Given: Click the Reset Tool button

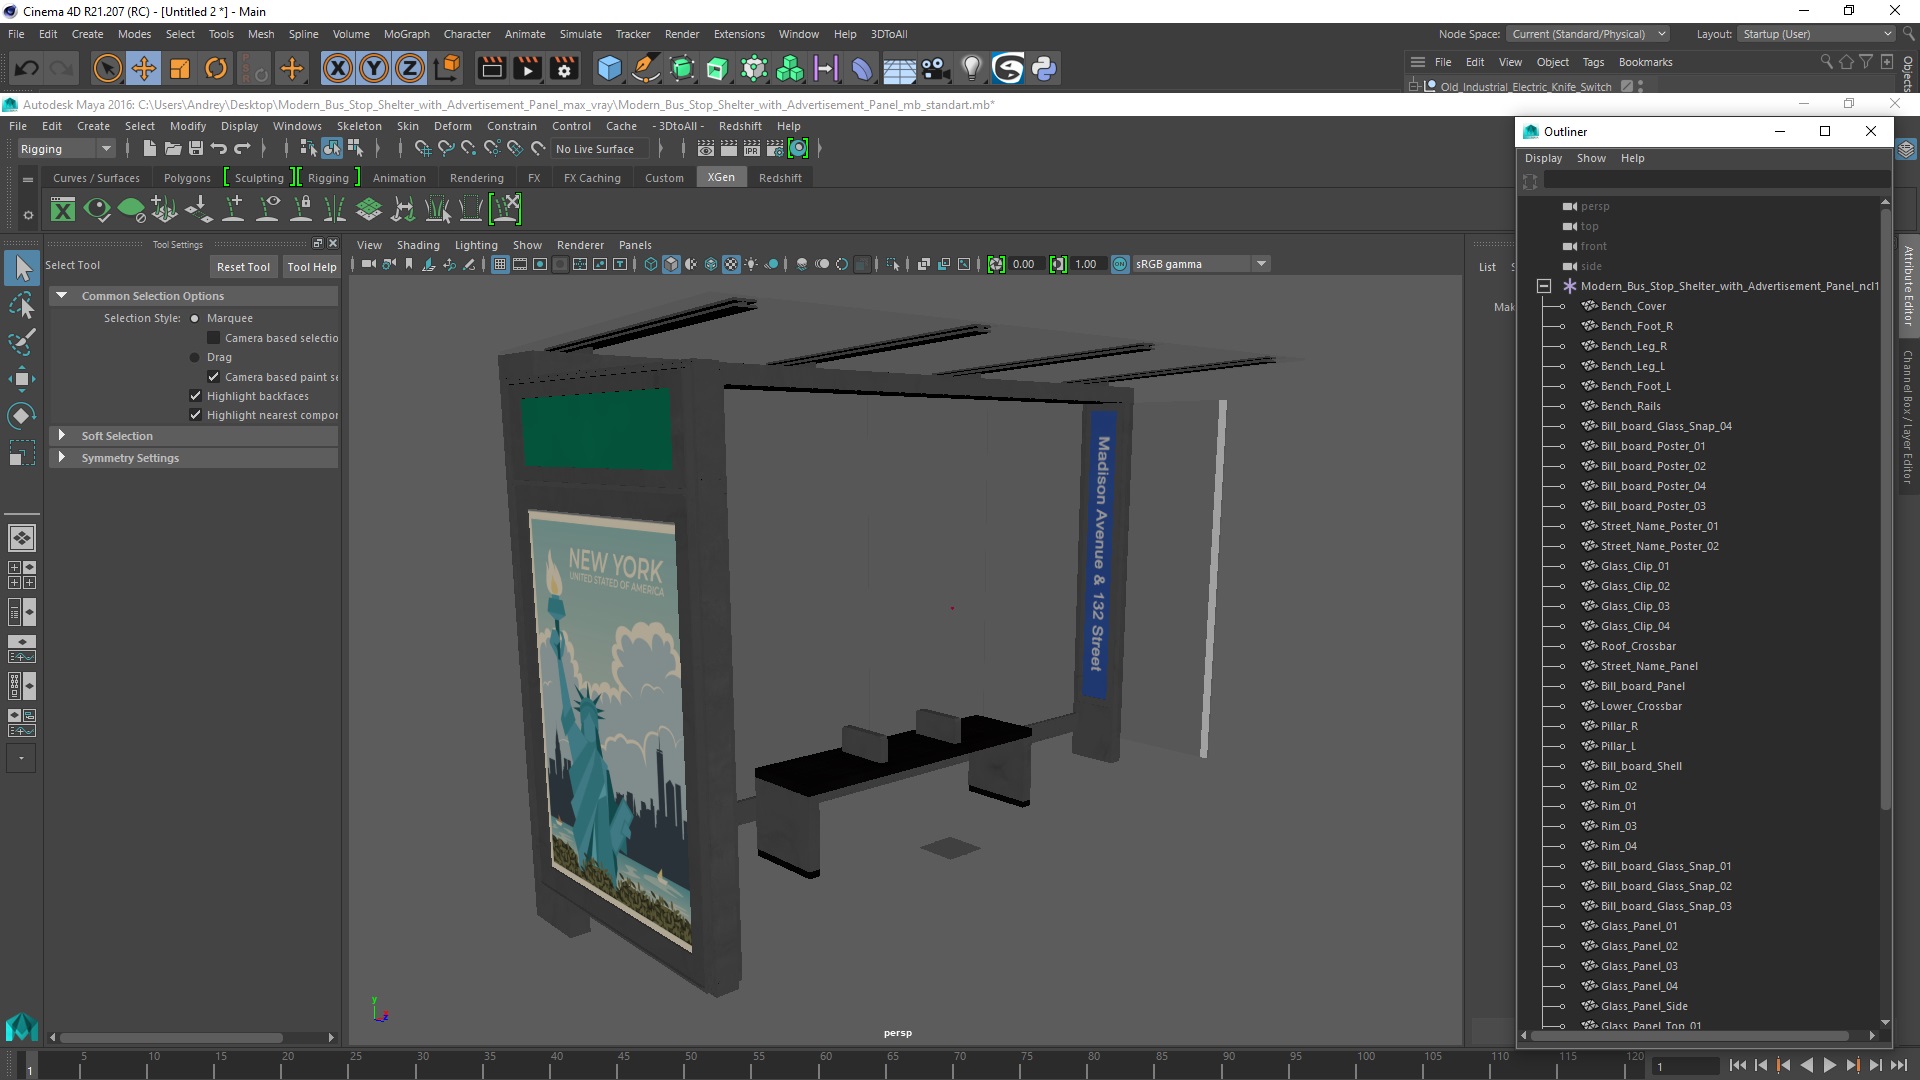Looking at the screenshot, I should point(243,267).
